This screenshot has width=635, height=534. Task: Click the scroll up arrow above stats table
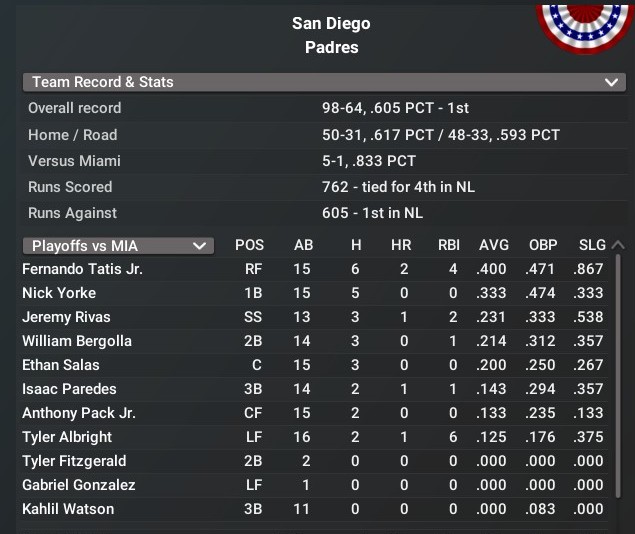pos(617,245)
